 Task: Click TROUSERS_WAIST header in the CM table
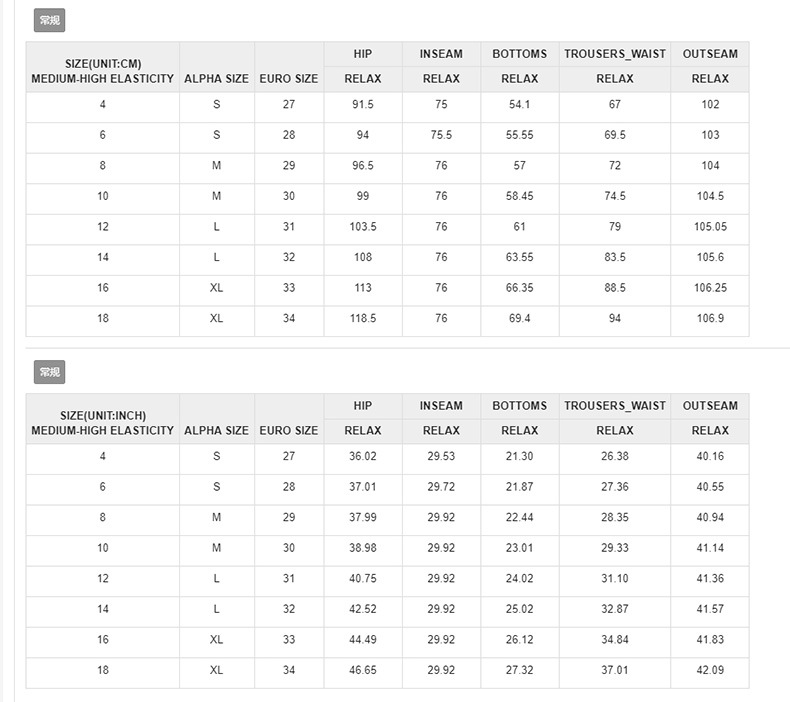click(x=614, y=54)
